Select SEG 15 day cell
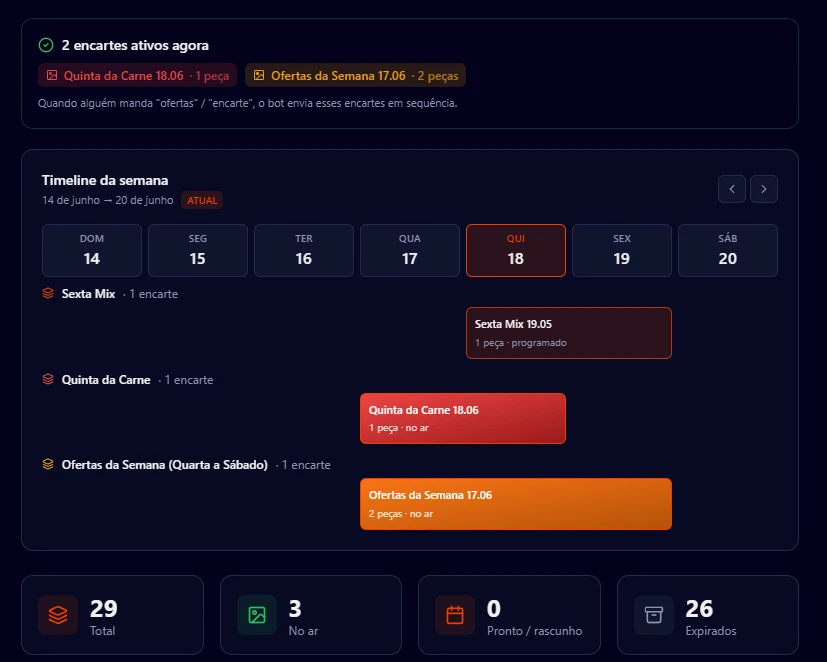The height and width of the screenshot is (662, 827). [x=198, y=251]
